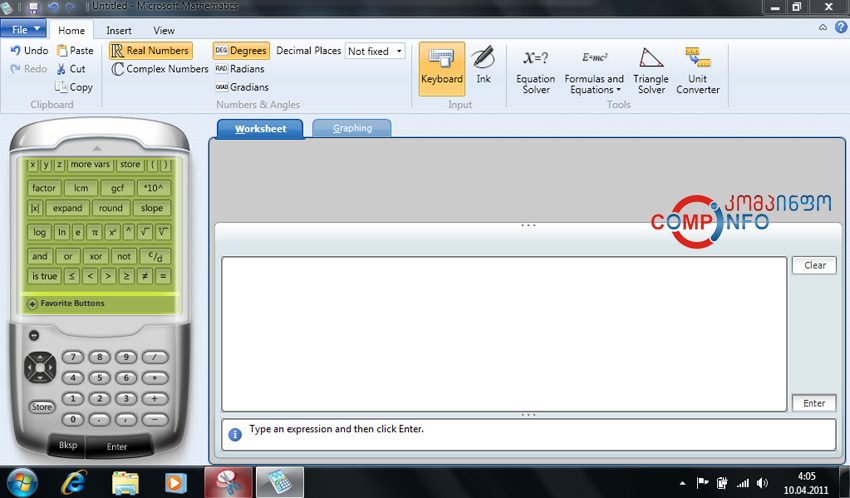Click the number 7 key

pos(73,357)
